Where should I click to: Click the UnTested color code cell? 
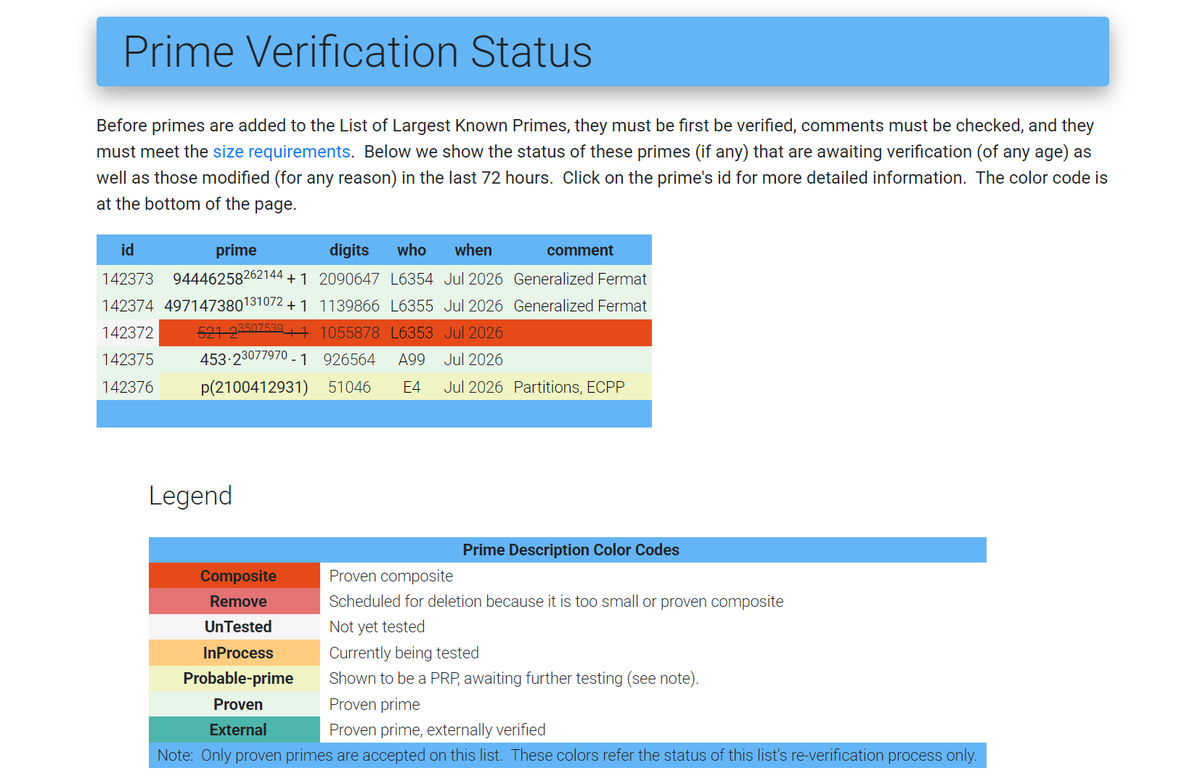click(x=235, y=627)
